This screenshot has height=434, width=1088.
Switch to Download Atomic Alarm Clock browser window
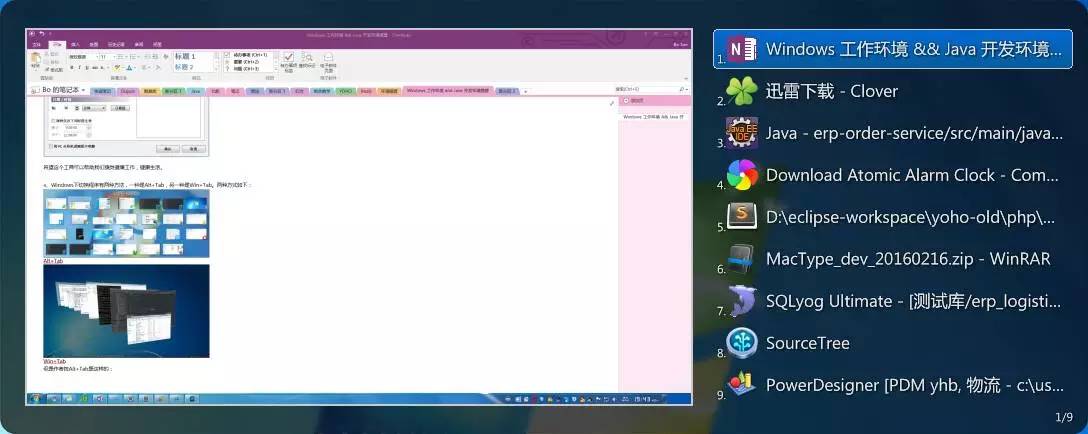pos(892,175)
